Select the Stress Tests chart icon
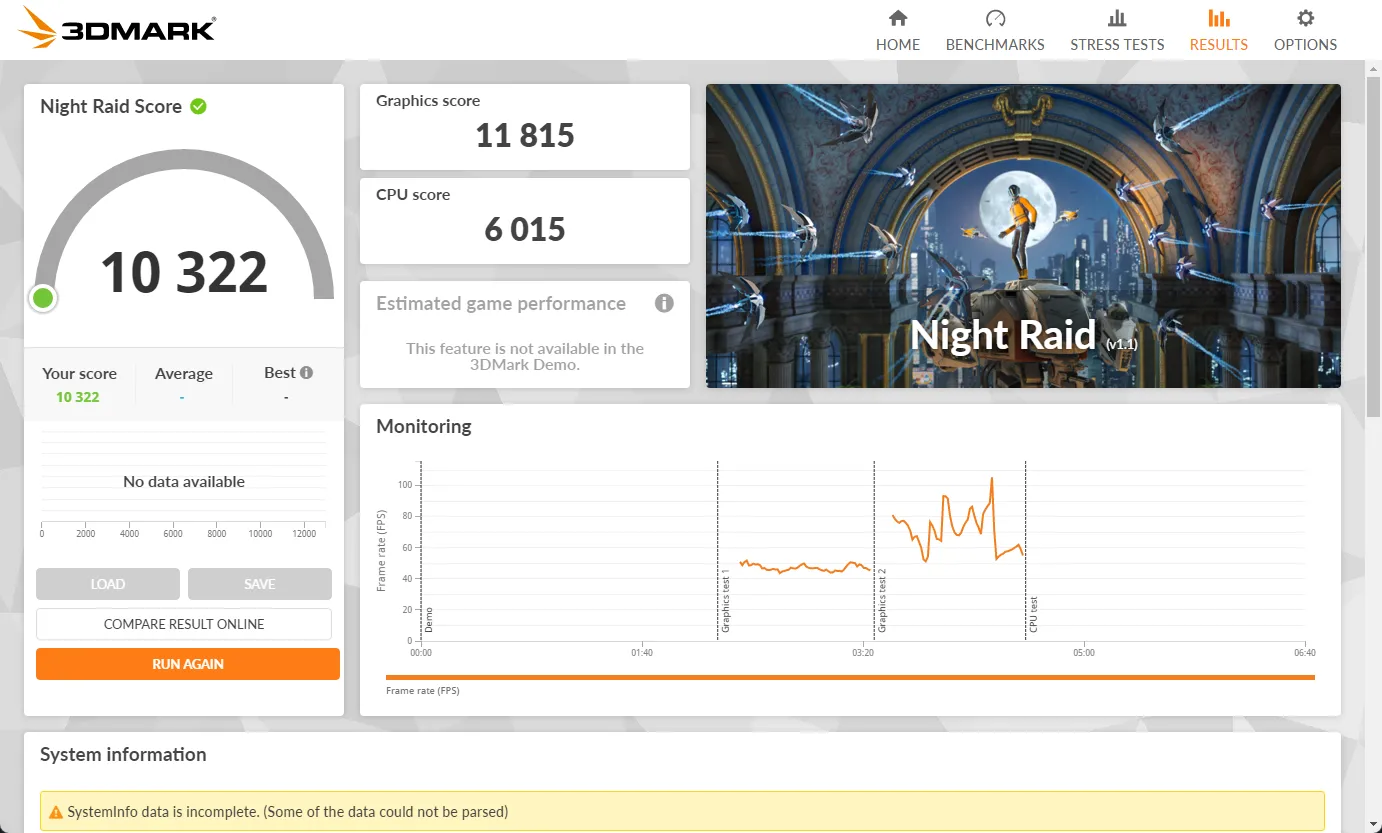This screenshot has height=833, width=1382. (x=1117, y=18)
